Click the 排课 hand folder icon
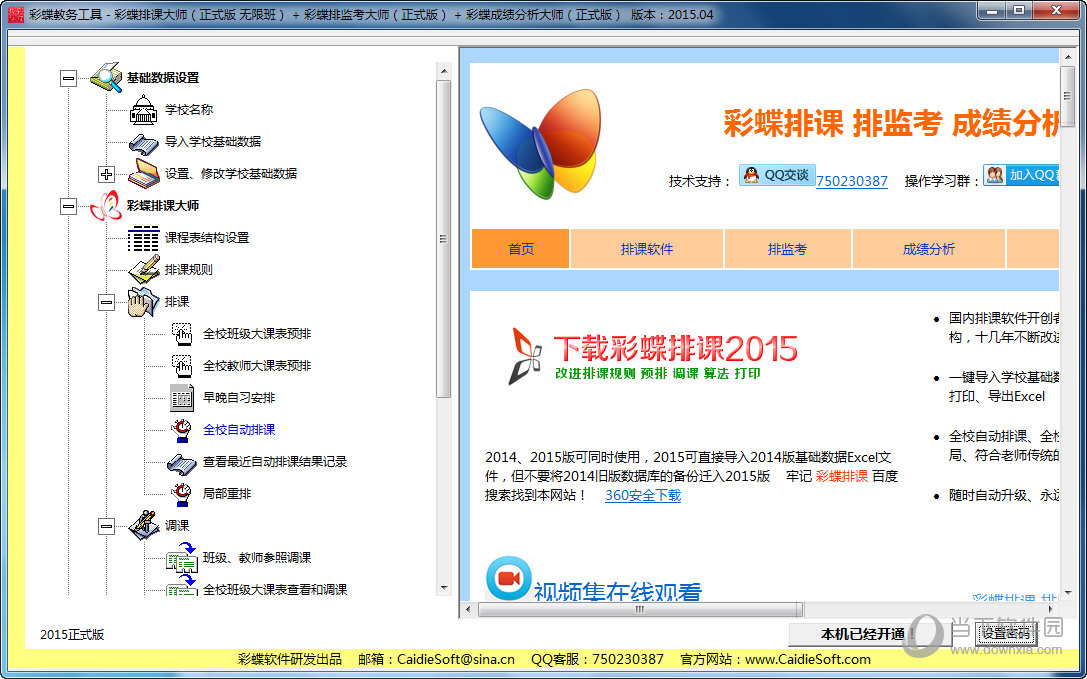Screen dimensions: 1087x679 coord(144,302)
